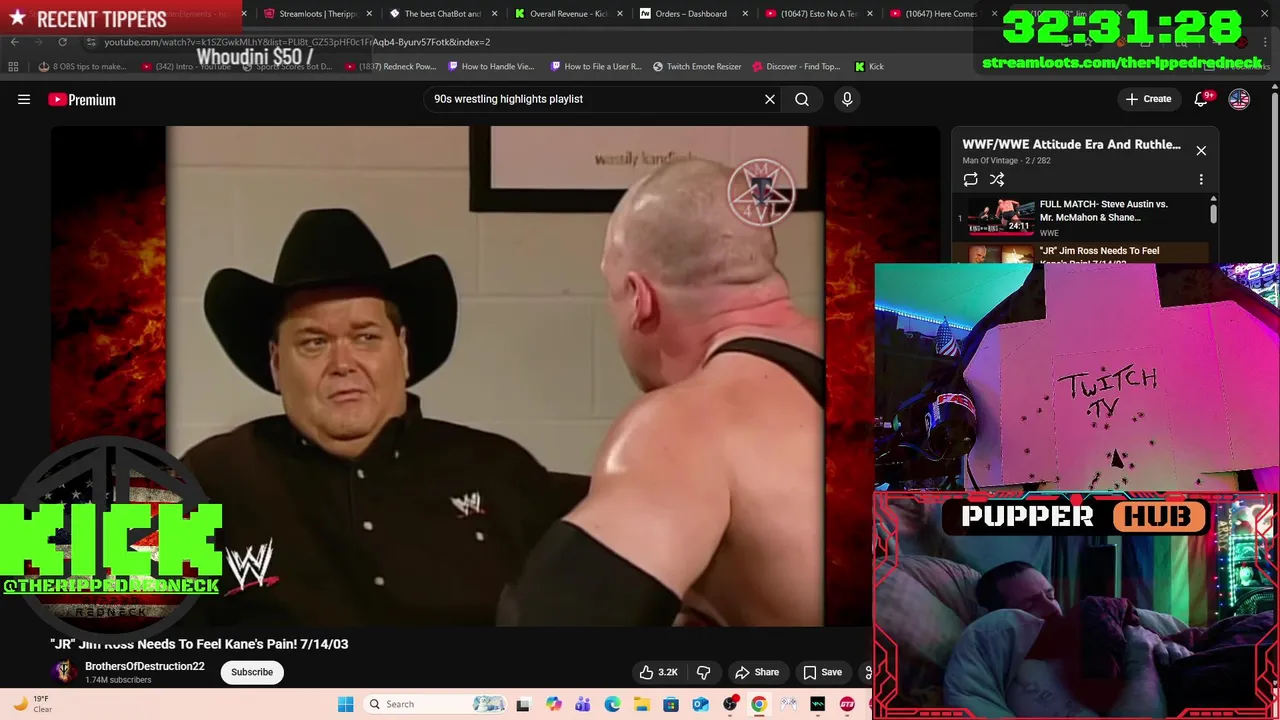Screen dimensions: 1280x720
Task: Open the YouTube guide hamburger menu
Action: coord(24,99)
